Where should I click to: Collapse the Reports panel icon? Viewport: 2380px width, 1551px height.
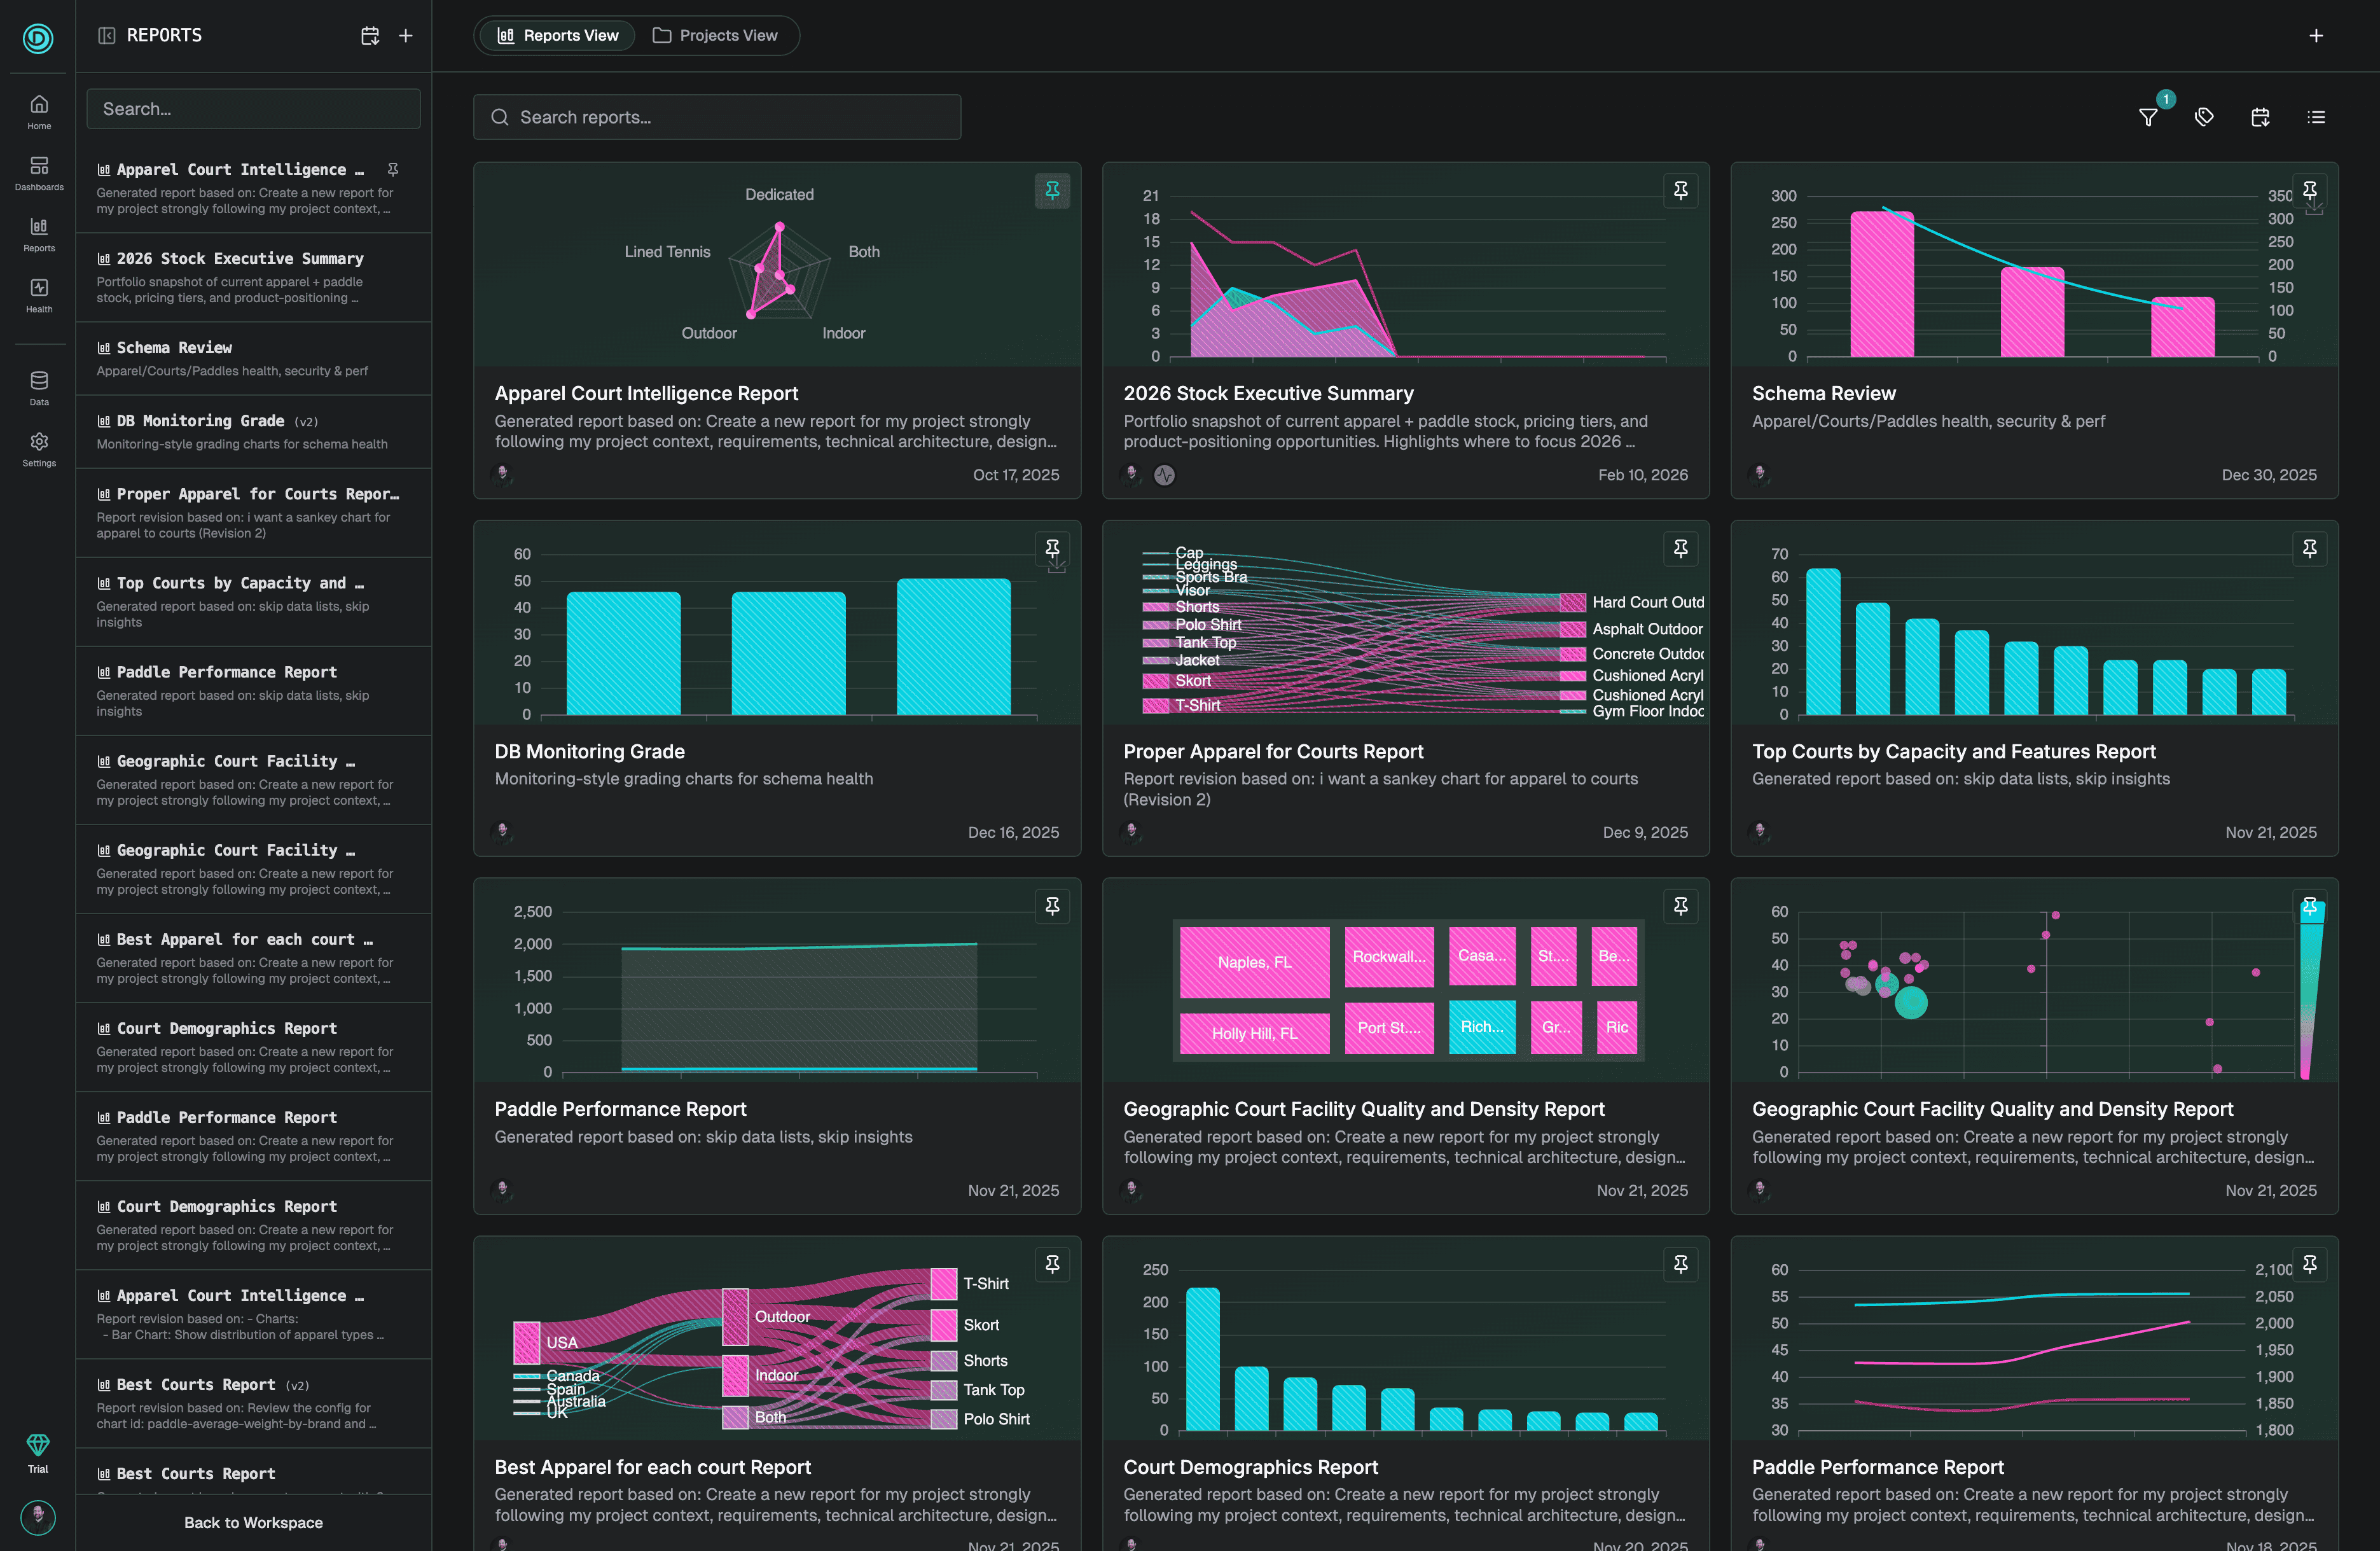pos(107,35)
